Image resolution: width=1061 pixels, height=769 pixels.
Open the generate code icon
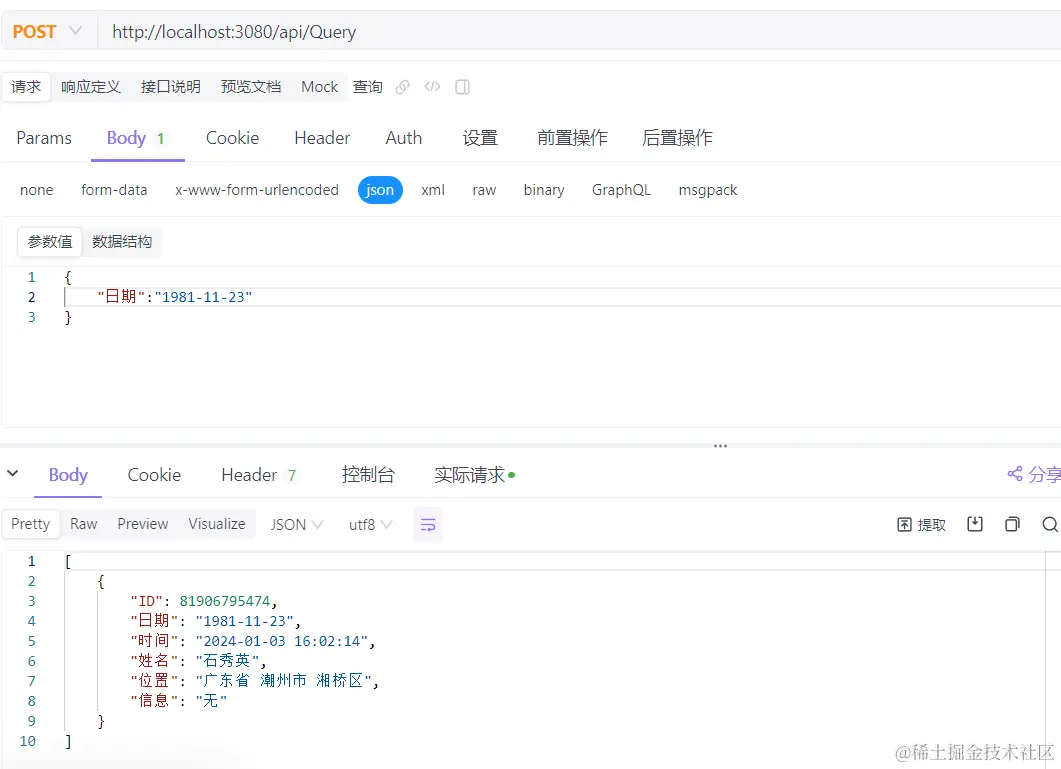pyautogui.click(x=432, y=87)
